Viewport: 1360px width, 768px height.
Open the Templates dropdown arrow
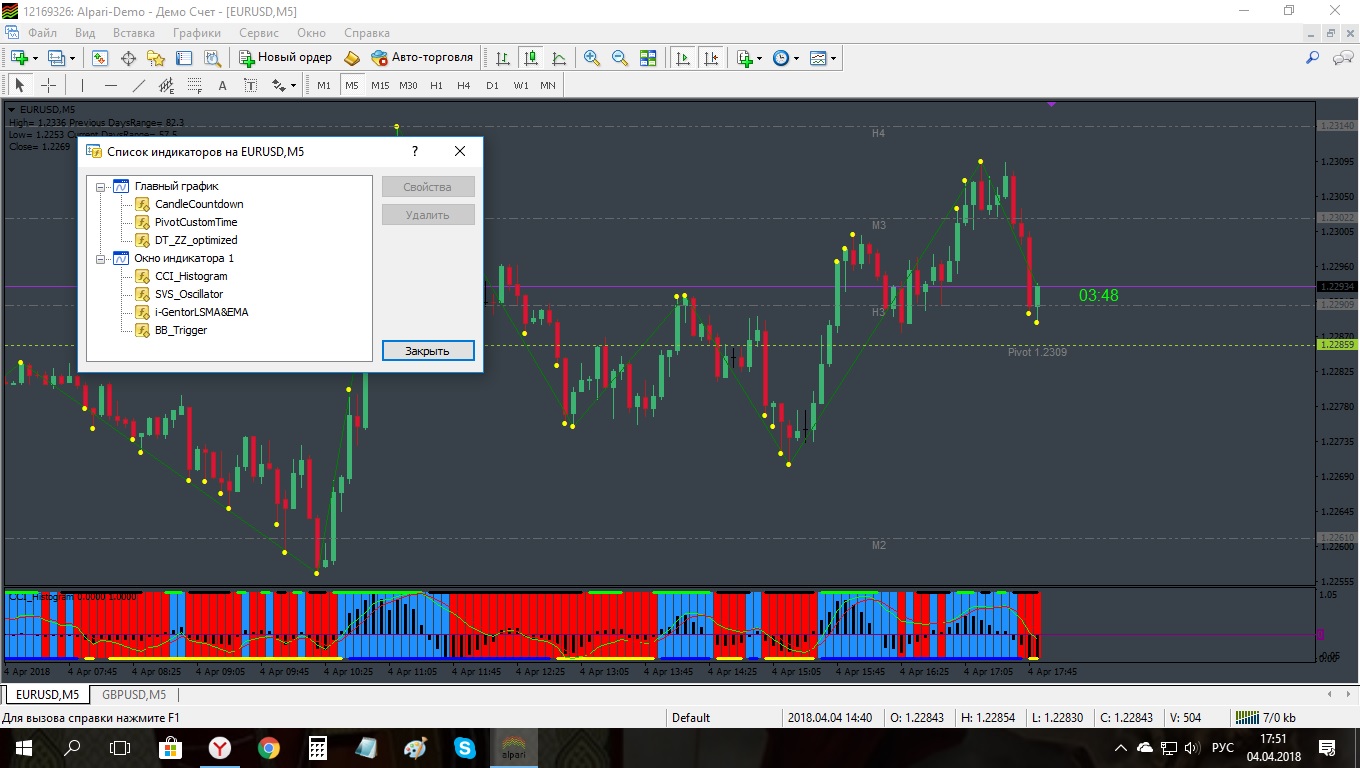click(x=833, y=58)
